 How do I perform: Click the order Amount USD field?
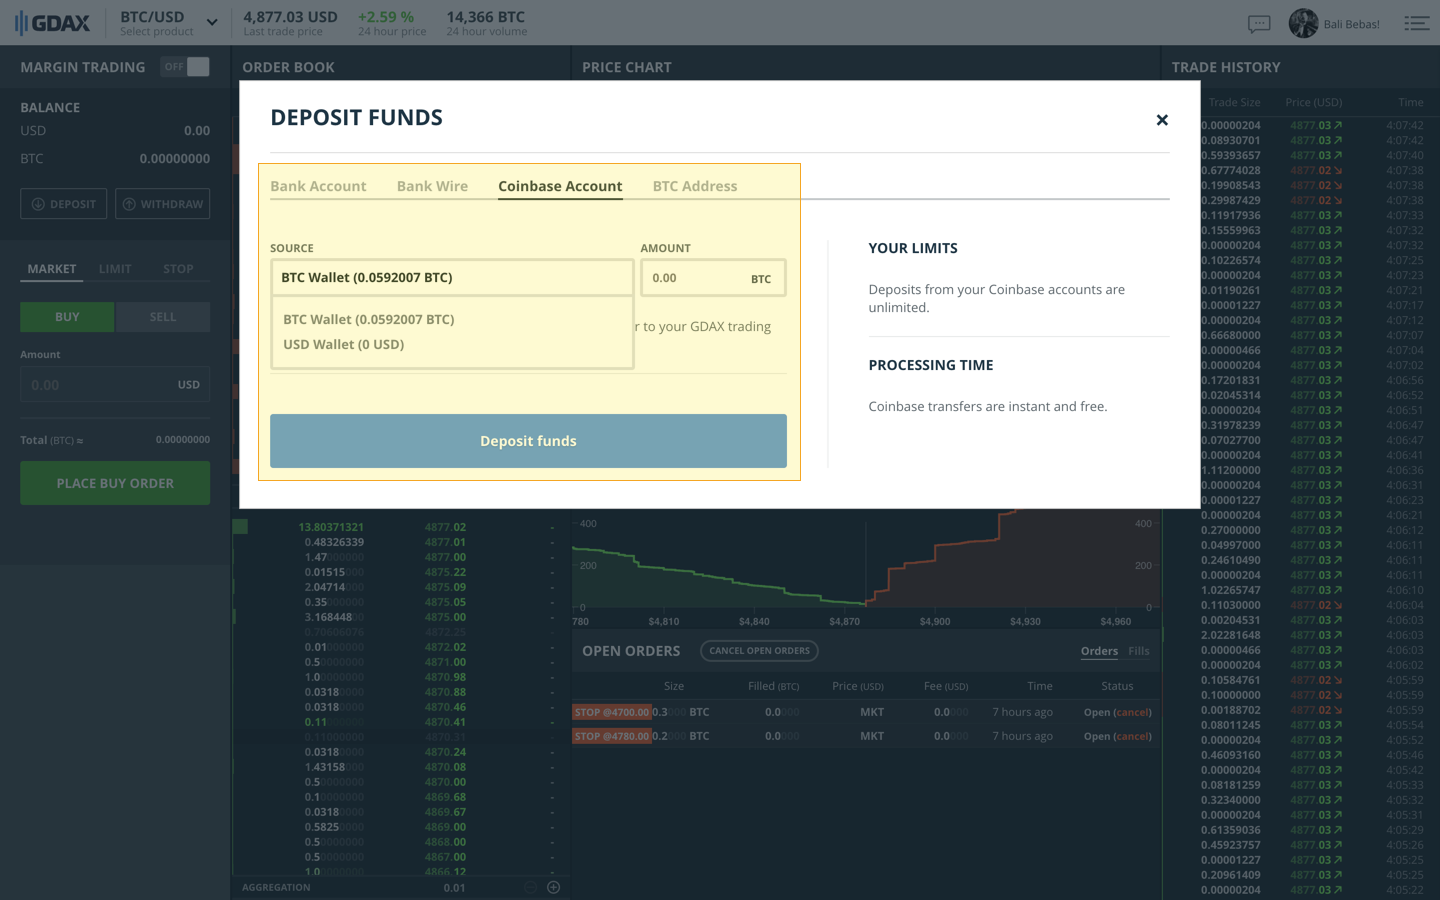(115, 384)
